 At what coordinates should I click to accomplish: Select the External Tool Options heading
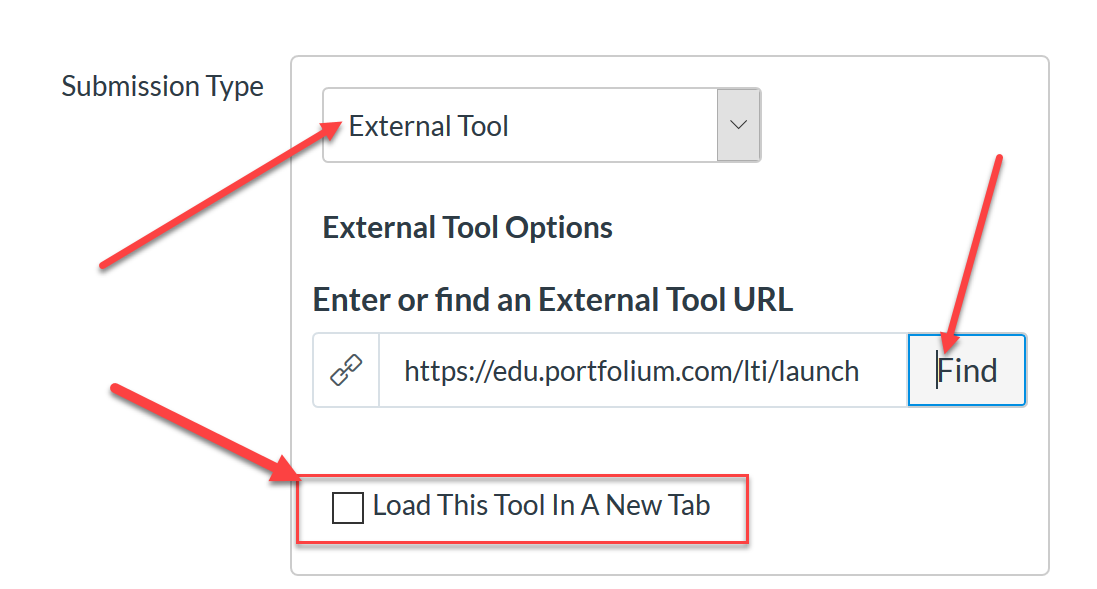467,228
